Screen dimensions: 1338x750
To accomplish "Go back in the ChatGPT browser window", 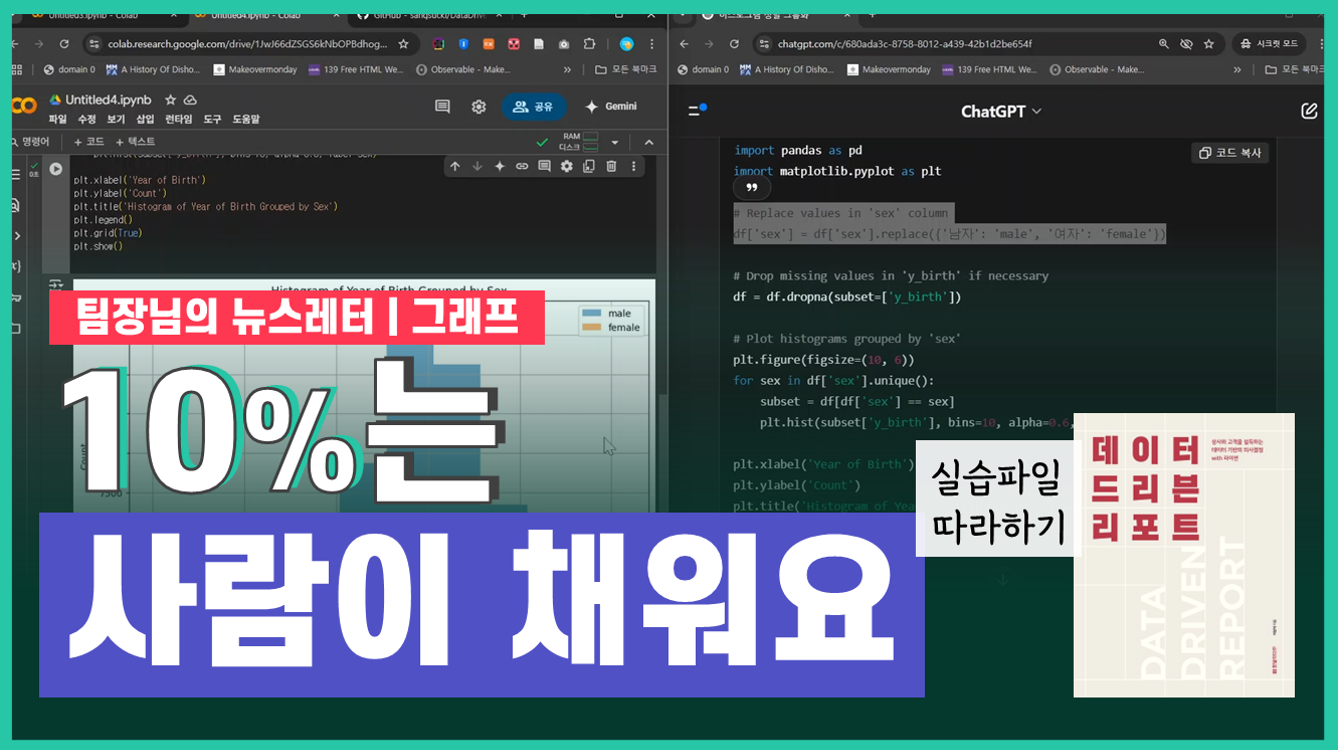I will (x=684, y=44).
